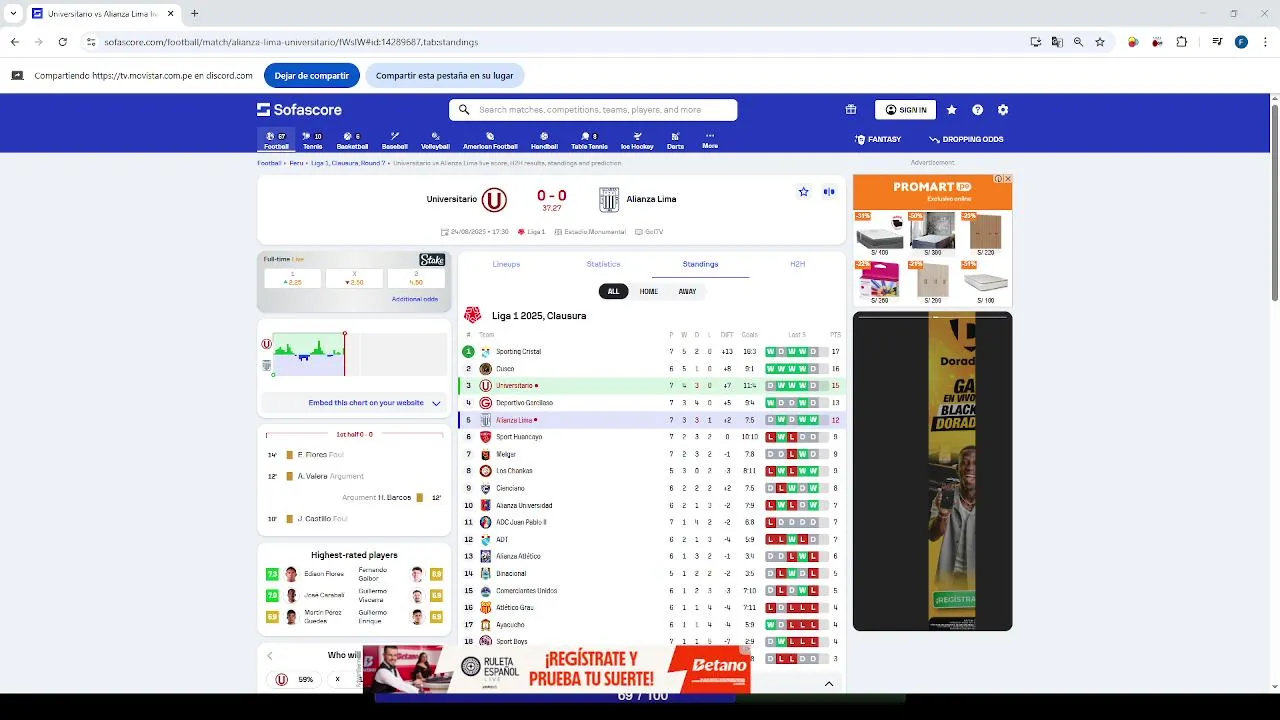Click SIGN IN button

905,110
